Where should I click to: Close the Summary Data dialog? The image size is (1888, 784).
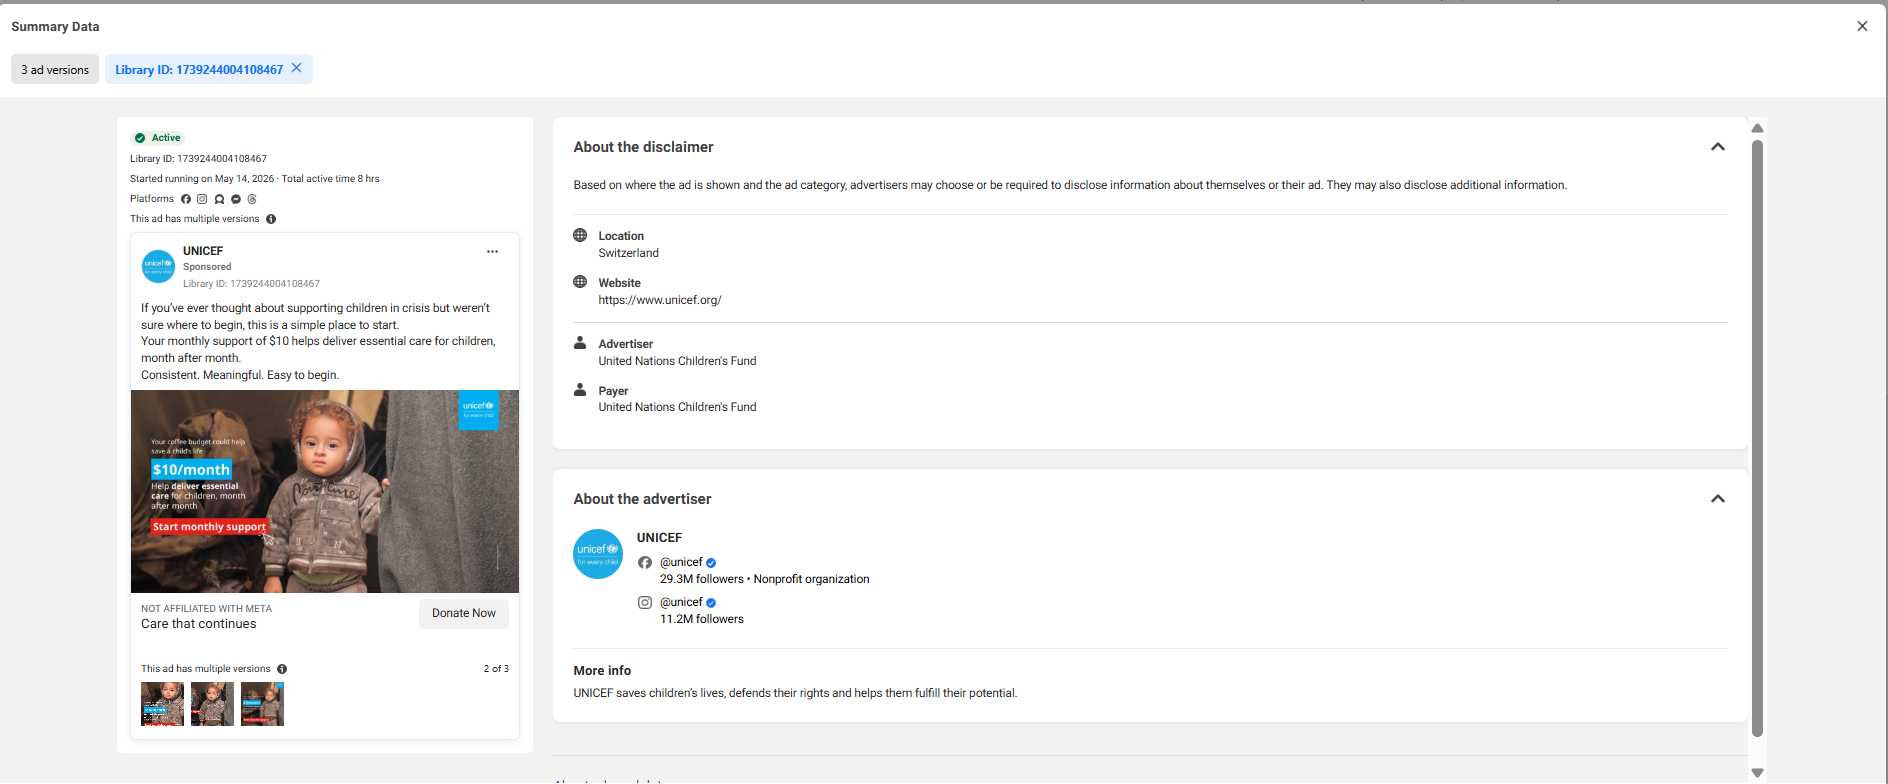1862,26
